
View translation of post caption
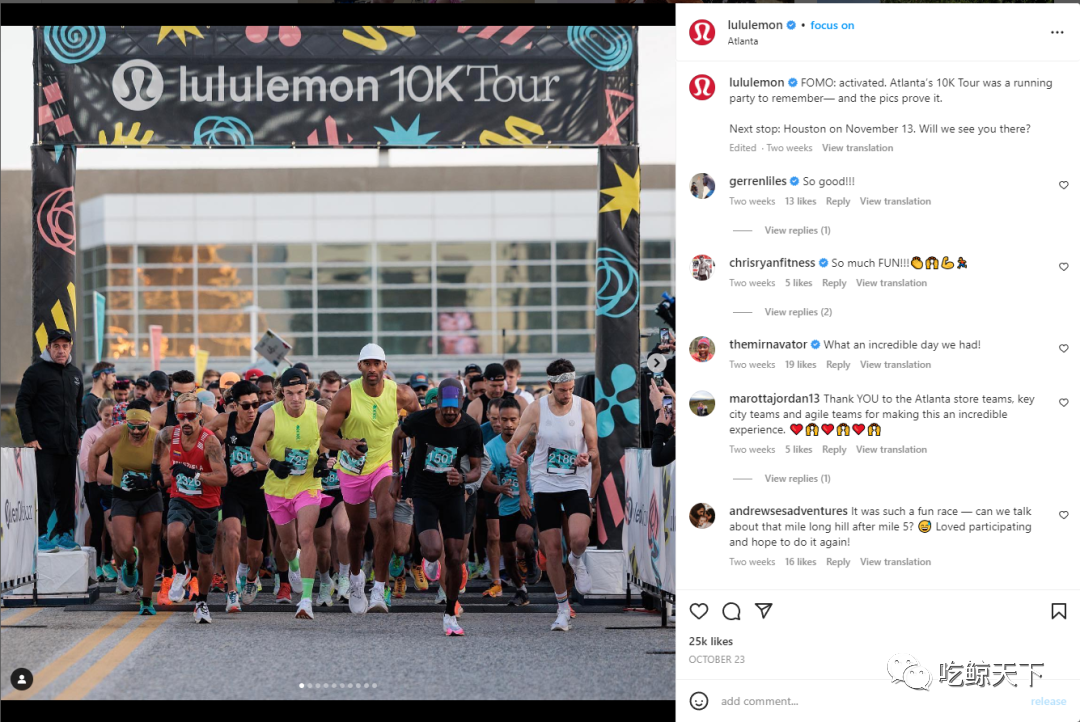(857, 148)
